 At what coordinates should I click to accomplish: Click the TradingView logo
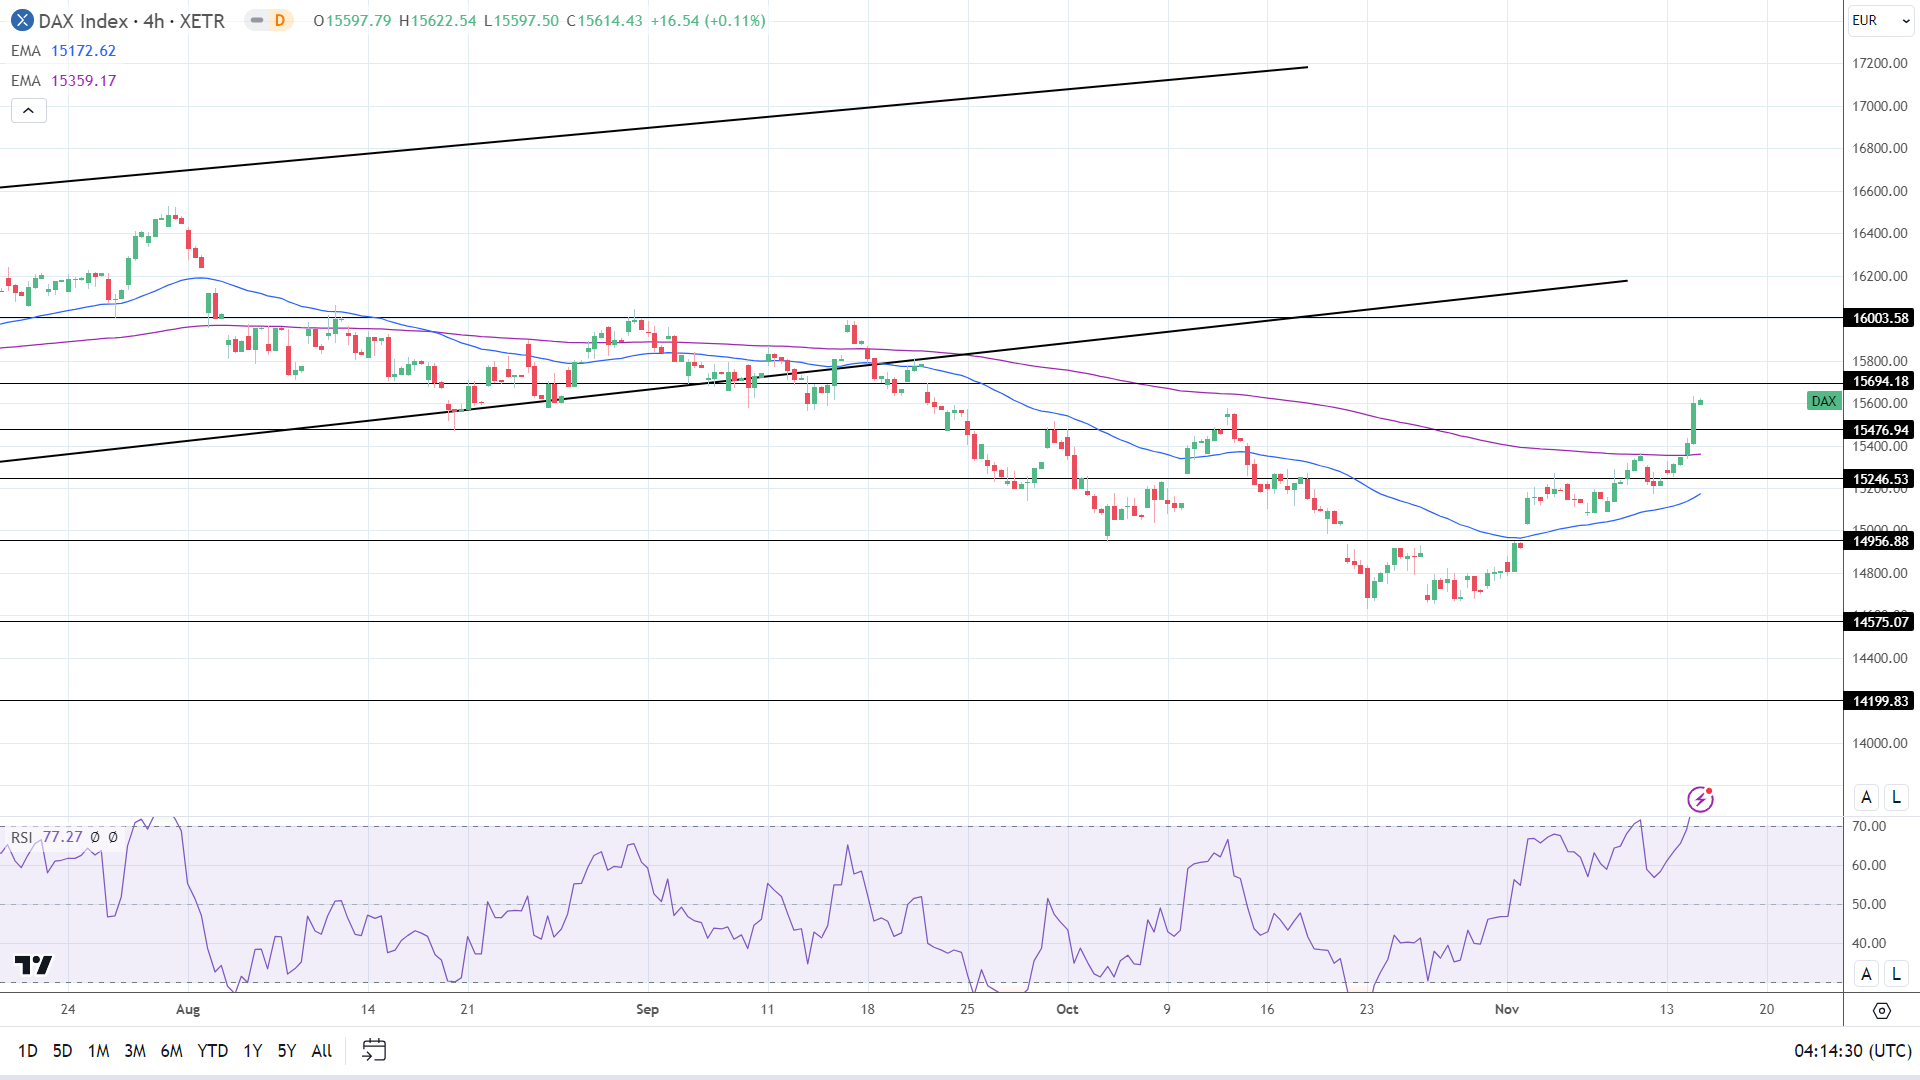pos(33,965)
